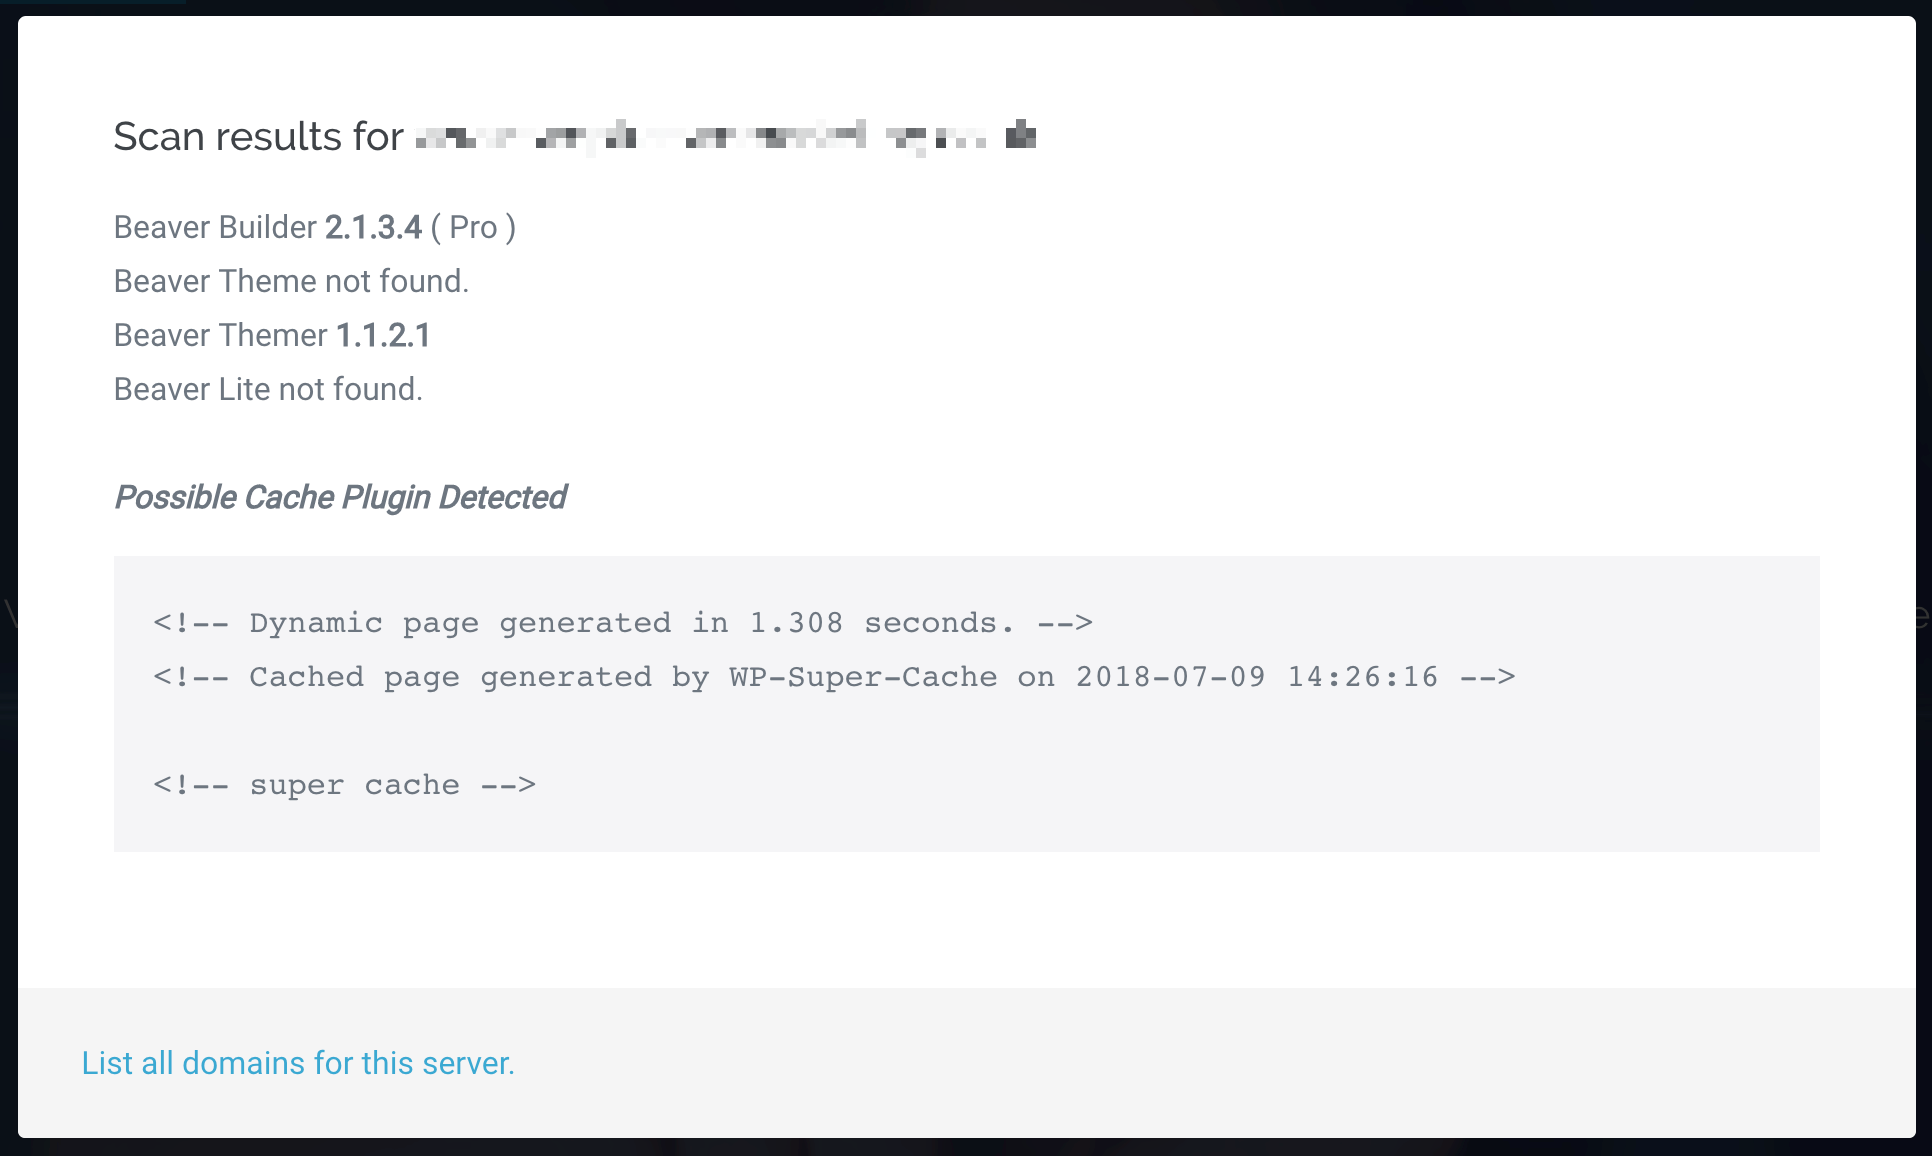Click the Beaver Themer version 1.1.2.1
1932x1156 pixels.
point(383,335)
